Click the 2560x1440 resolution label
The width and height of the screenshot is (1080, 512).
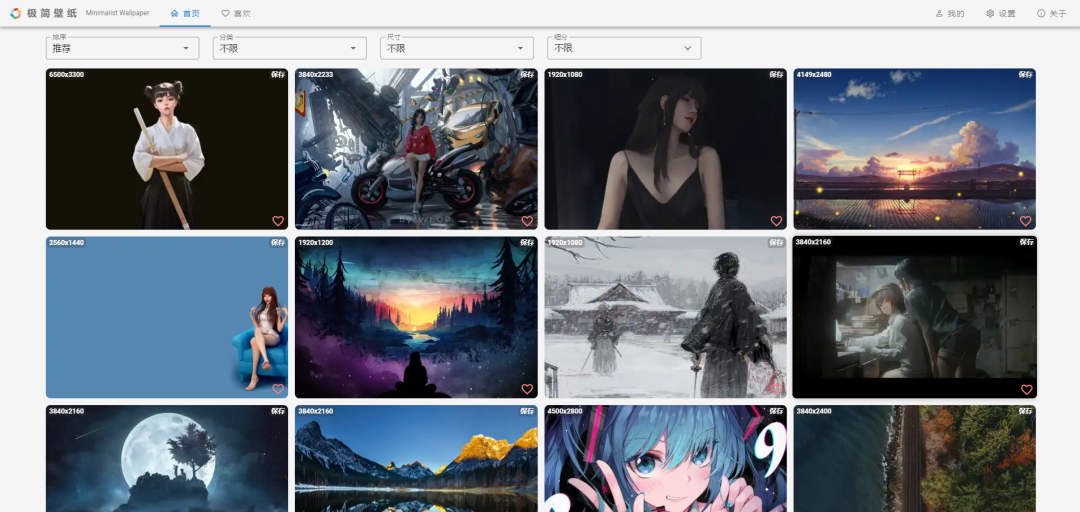click(66, 243)
